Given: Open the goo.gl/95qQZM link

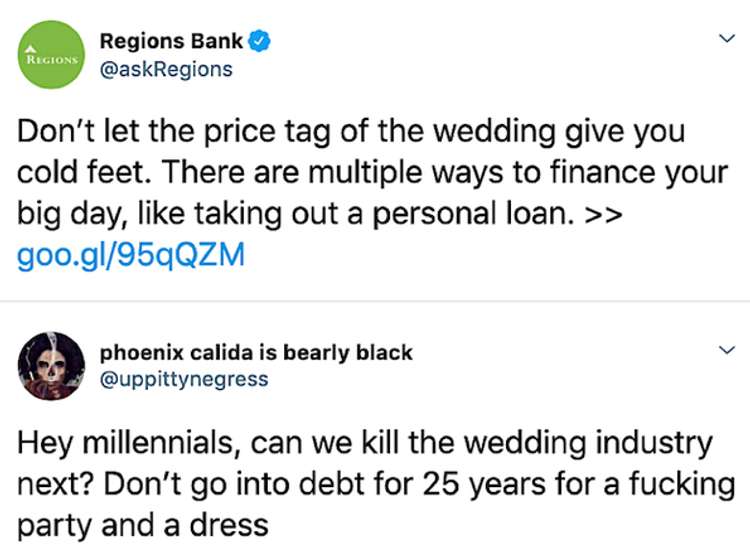Looking at the screenshot, I should click(x=131, y=256).
